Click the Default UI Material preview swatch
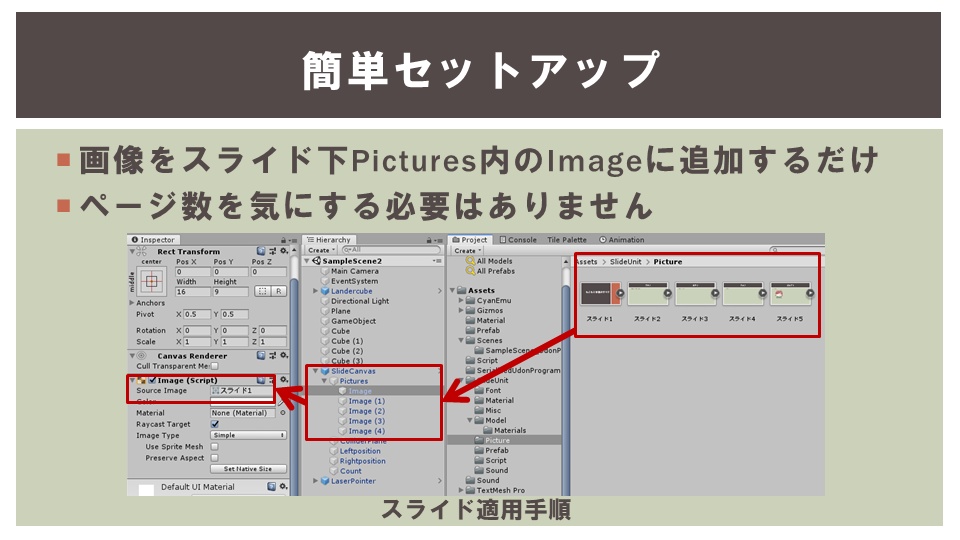This screenshot has height=540, width=960. (x=146, y=490)
